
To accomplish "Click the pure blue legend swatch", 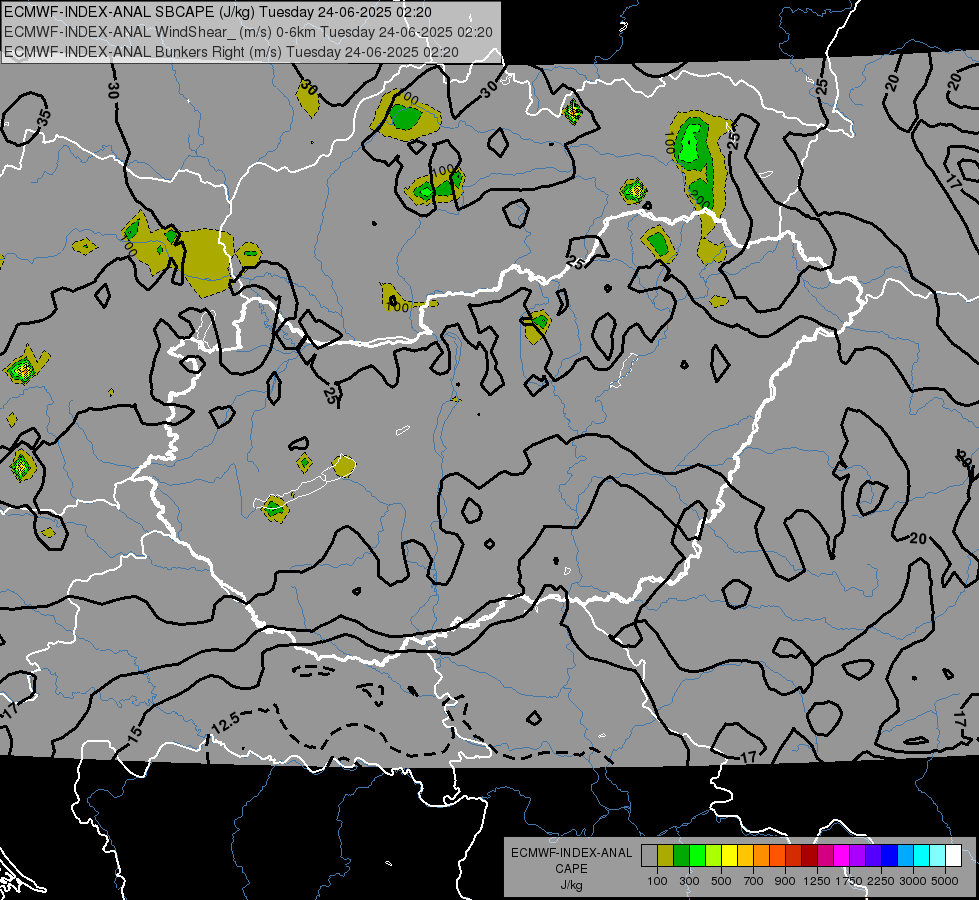I will (890, 856).
